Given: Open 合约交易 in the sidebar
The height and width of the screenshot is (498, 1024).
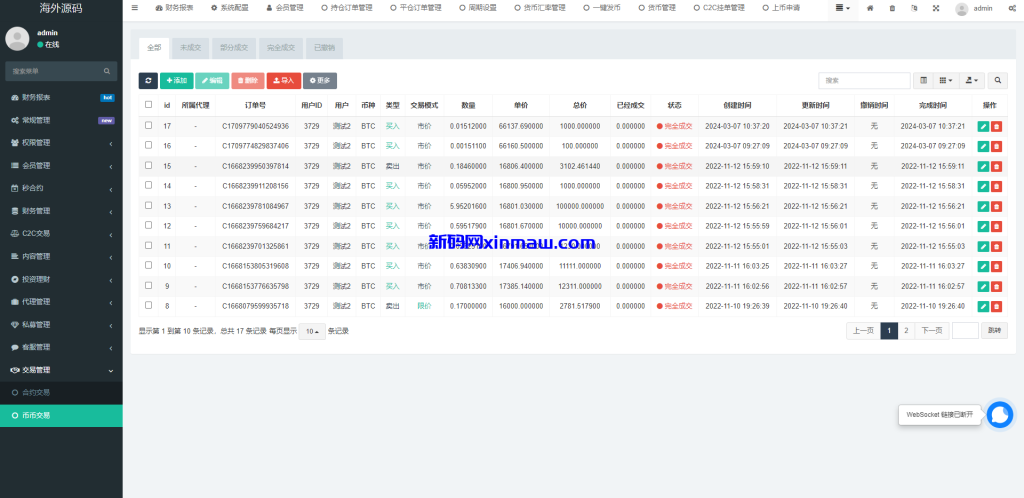Looking at the screenshot, I should pyautogui.click(x=61, y=392).
